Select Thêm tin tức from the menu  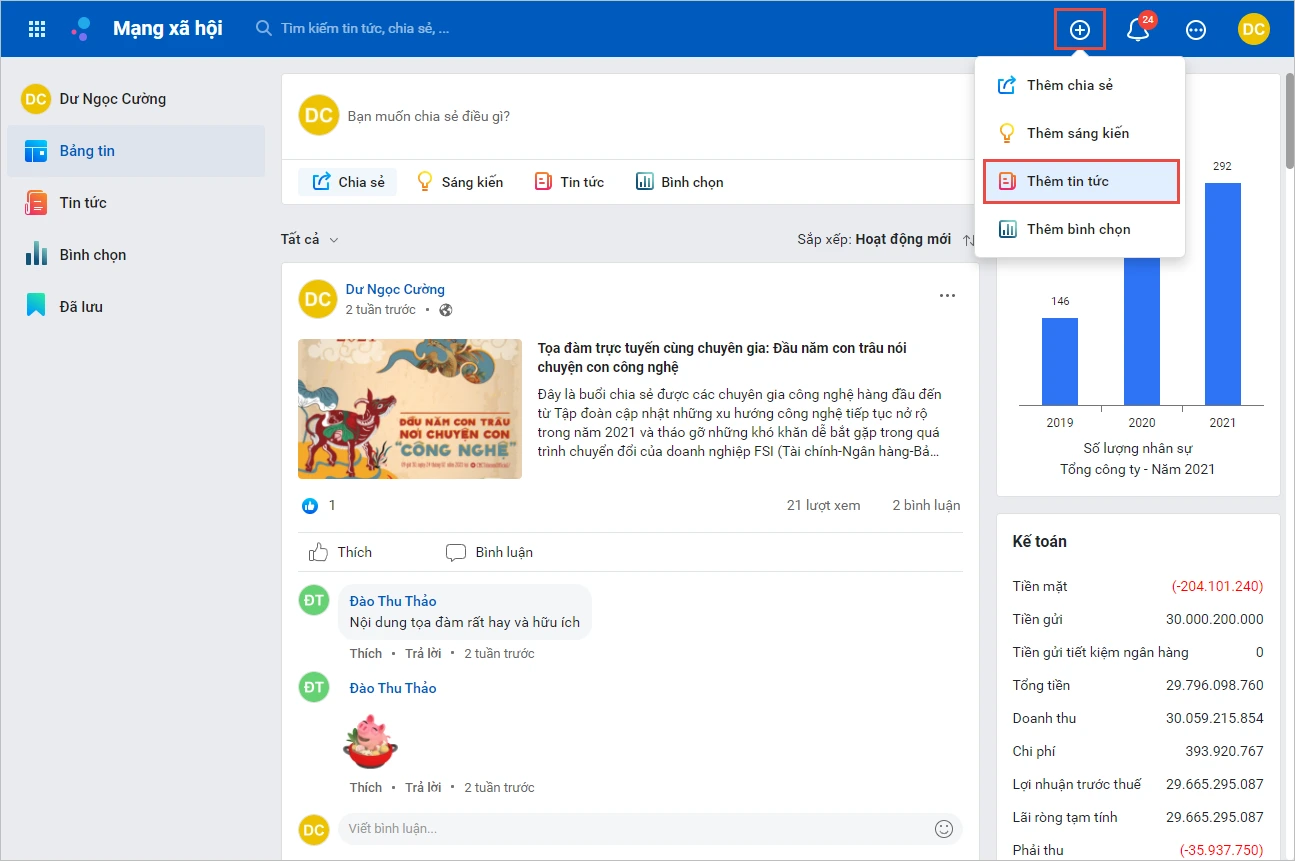pos(1080,181)
